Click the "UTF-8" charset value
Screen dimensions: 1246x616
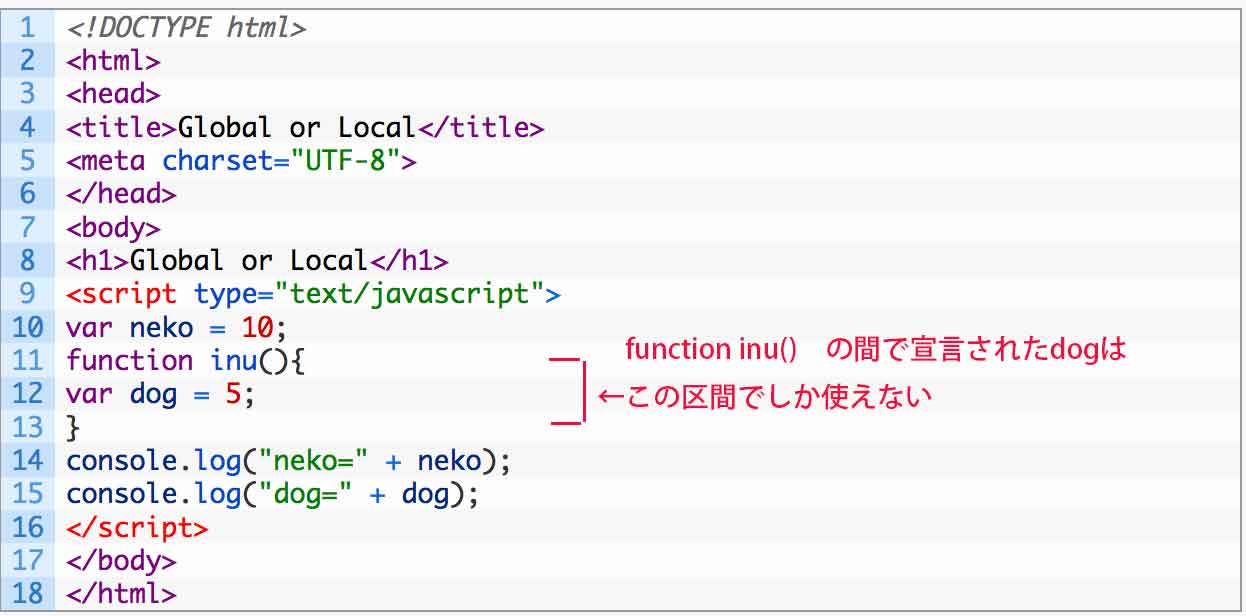click(345, 160)
